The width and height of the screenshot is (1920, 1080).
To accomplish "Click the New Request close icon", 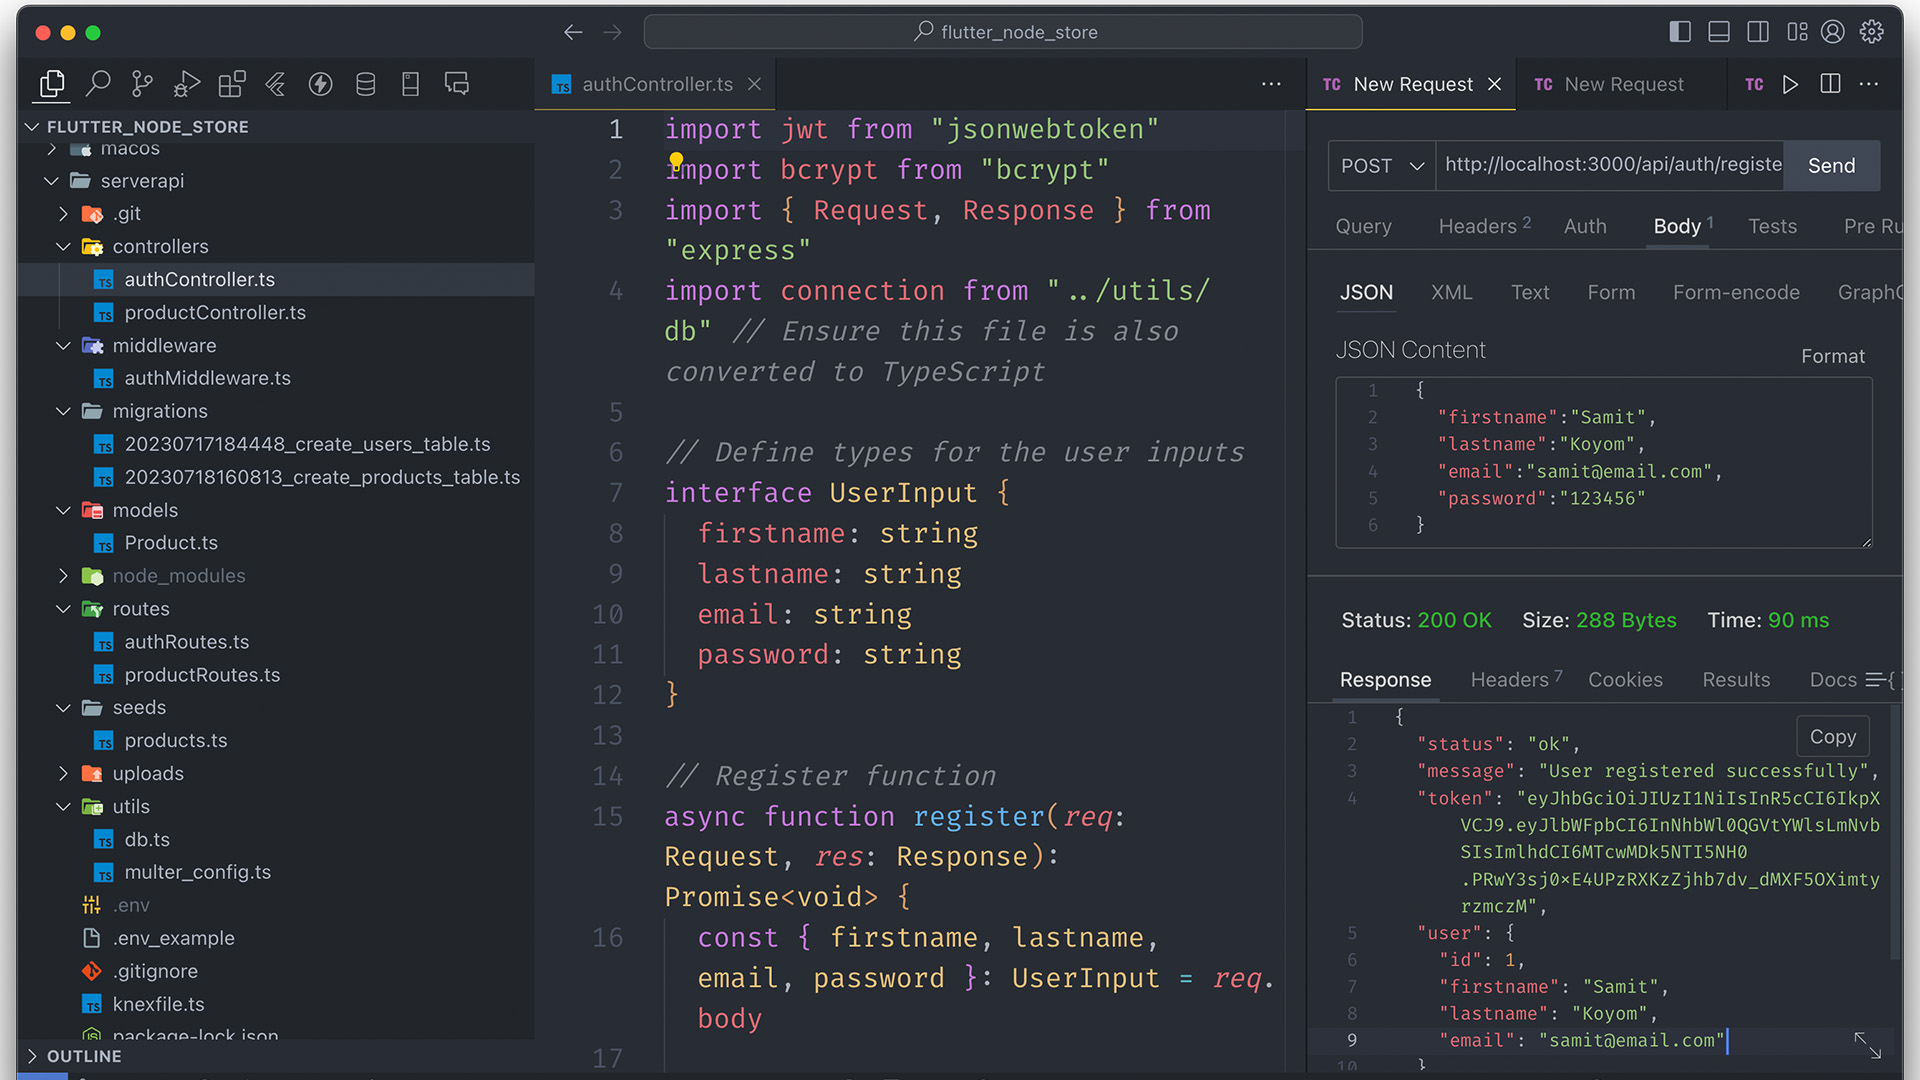I will click(x=1495, y=83).
